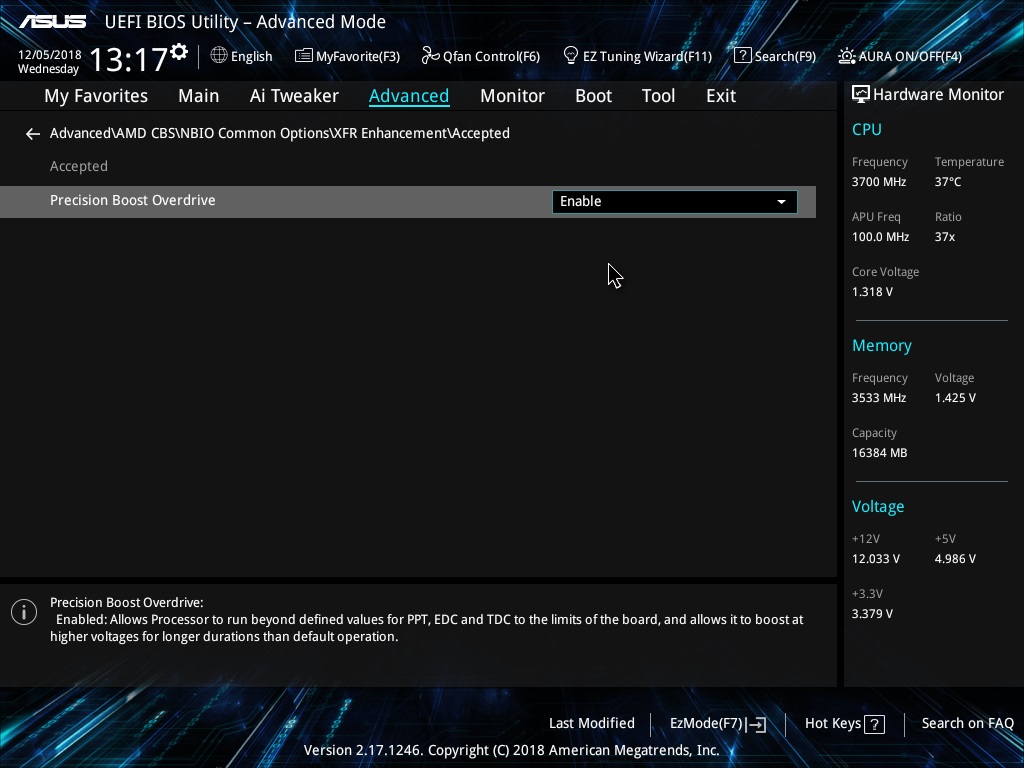Click +3.3V reading 3.379 V
Viewport: 1024px width, 768px height.
[x=872, y=614]
